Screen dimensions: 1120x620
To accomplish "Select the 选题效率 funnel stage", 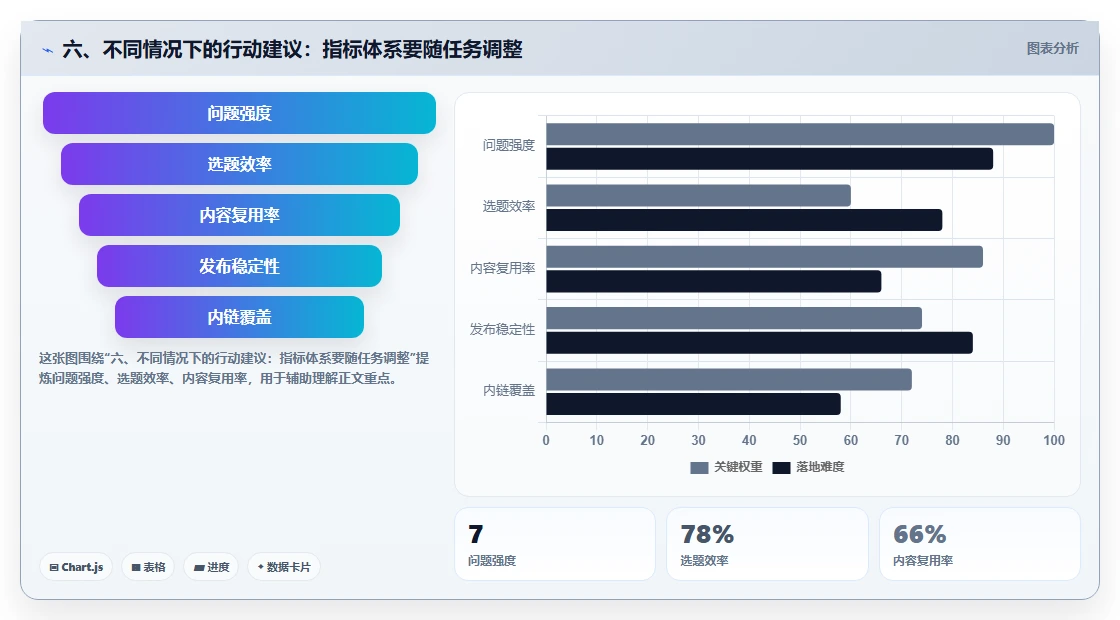I will pos(239,164).
